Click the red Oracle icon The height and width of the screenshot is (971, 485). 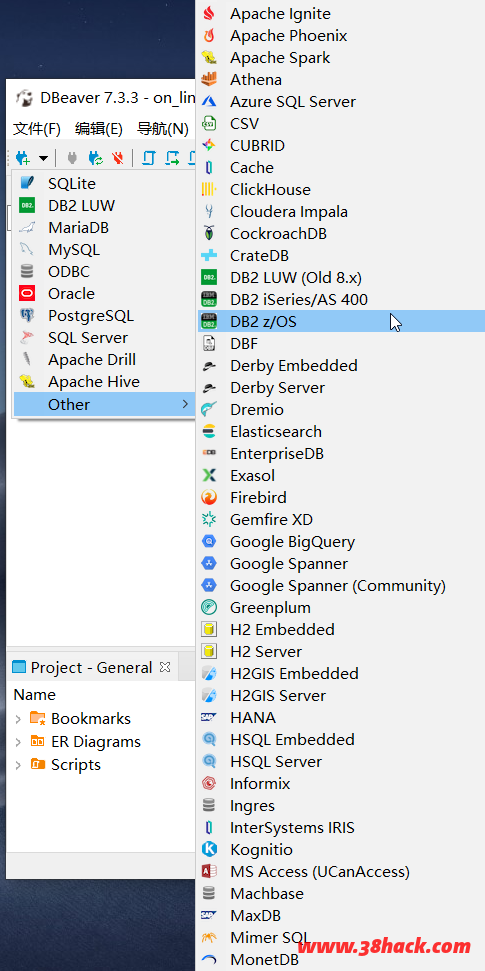click(27, 294)
